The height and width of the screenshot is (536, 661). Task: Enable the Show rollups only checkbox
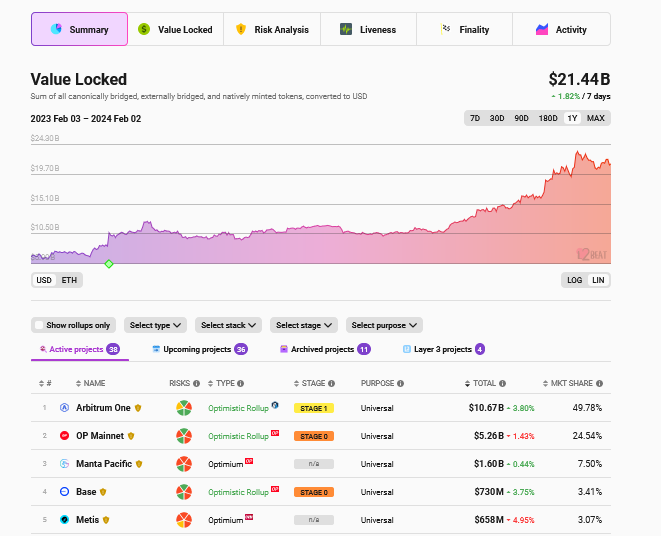(x=39, y=325)
